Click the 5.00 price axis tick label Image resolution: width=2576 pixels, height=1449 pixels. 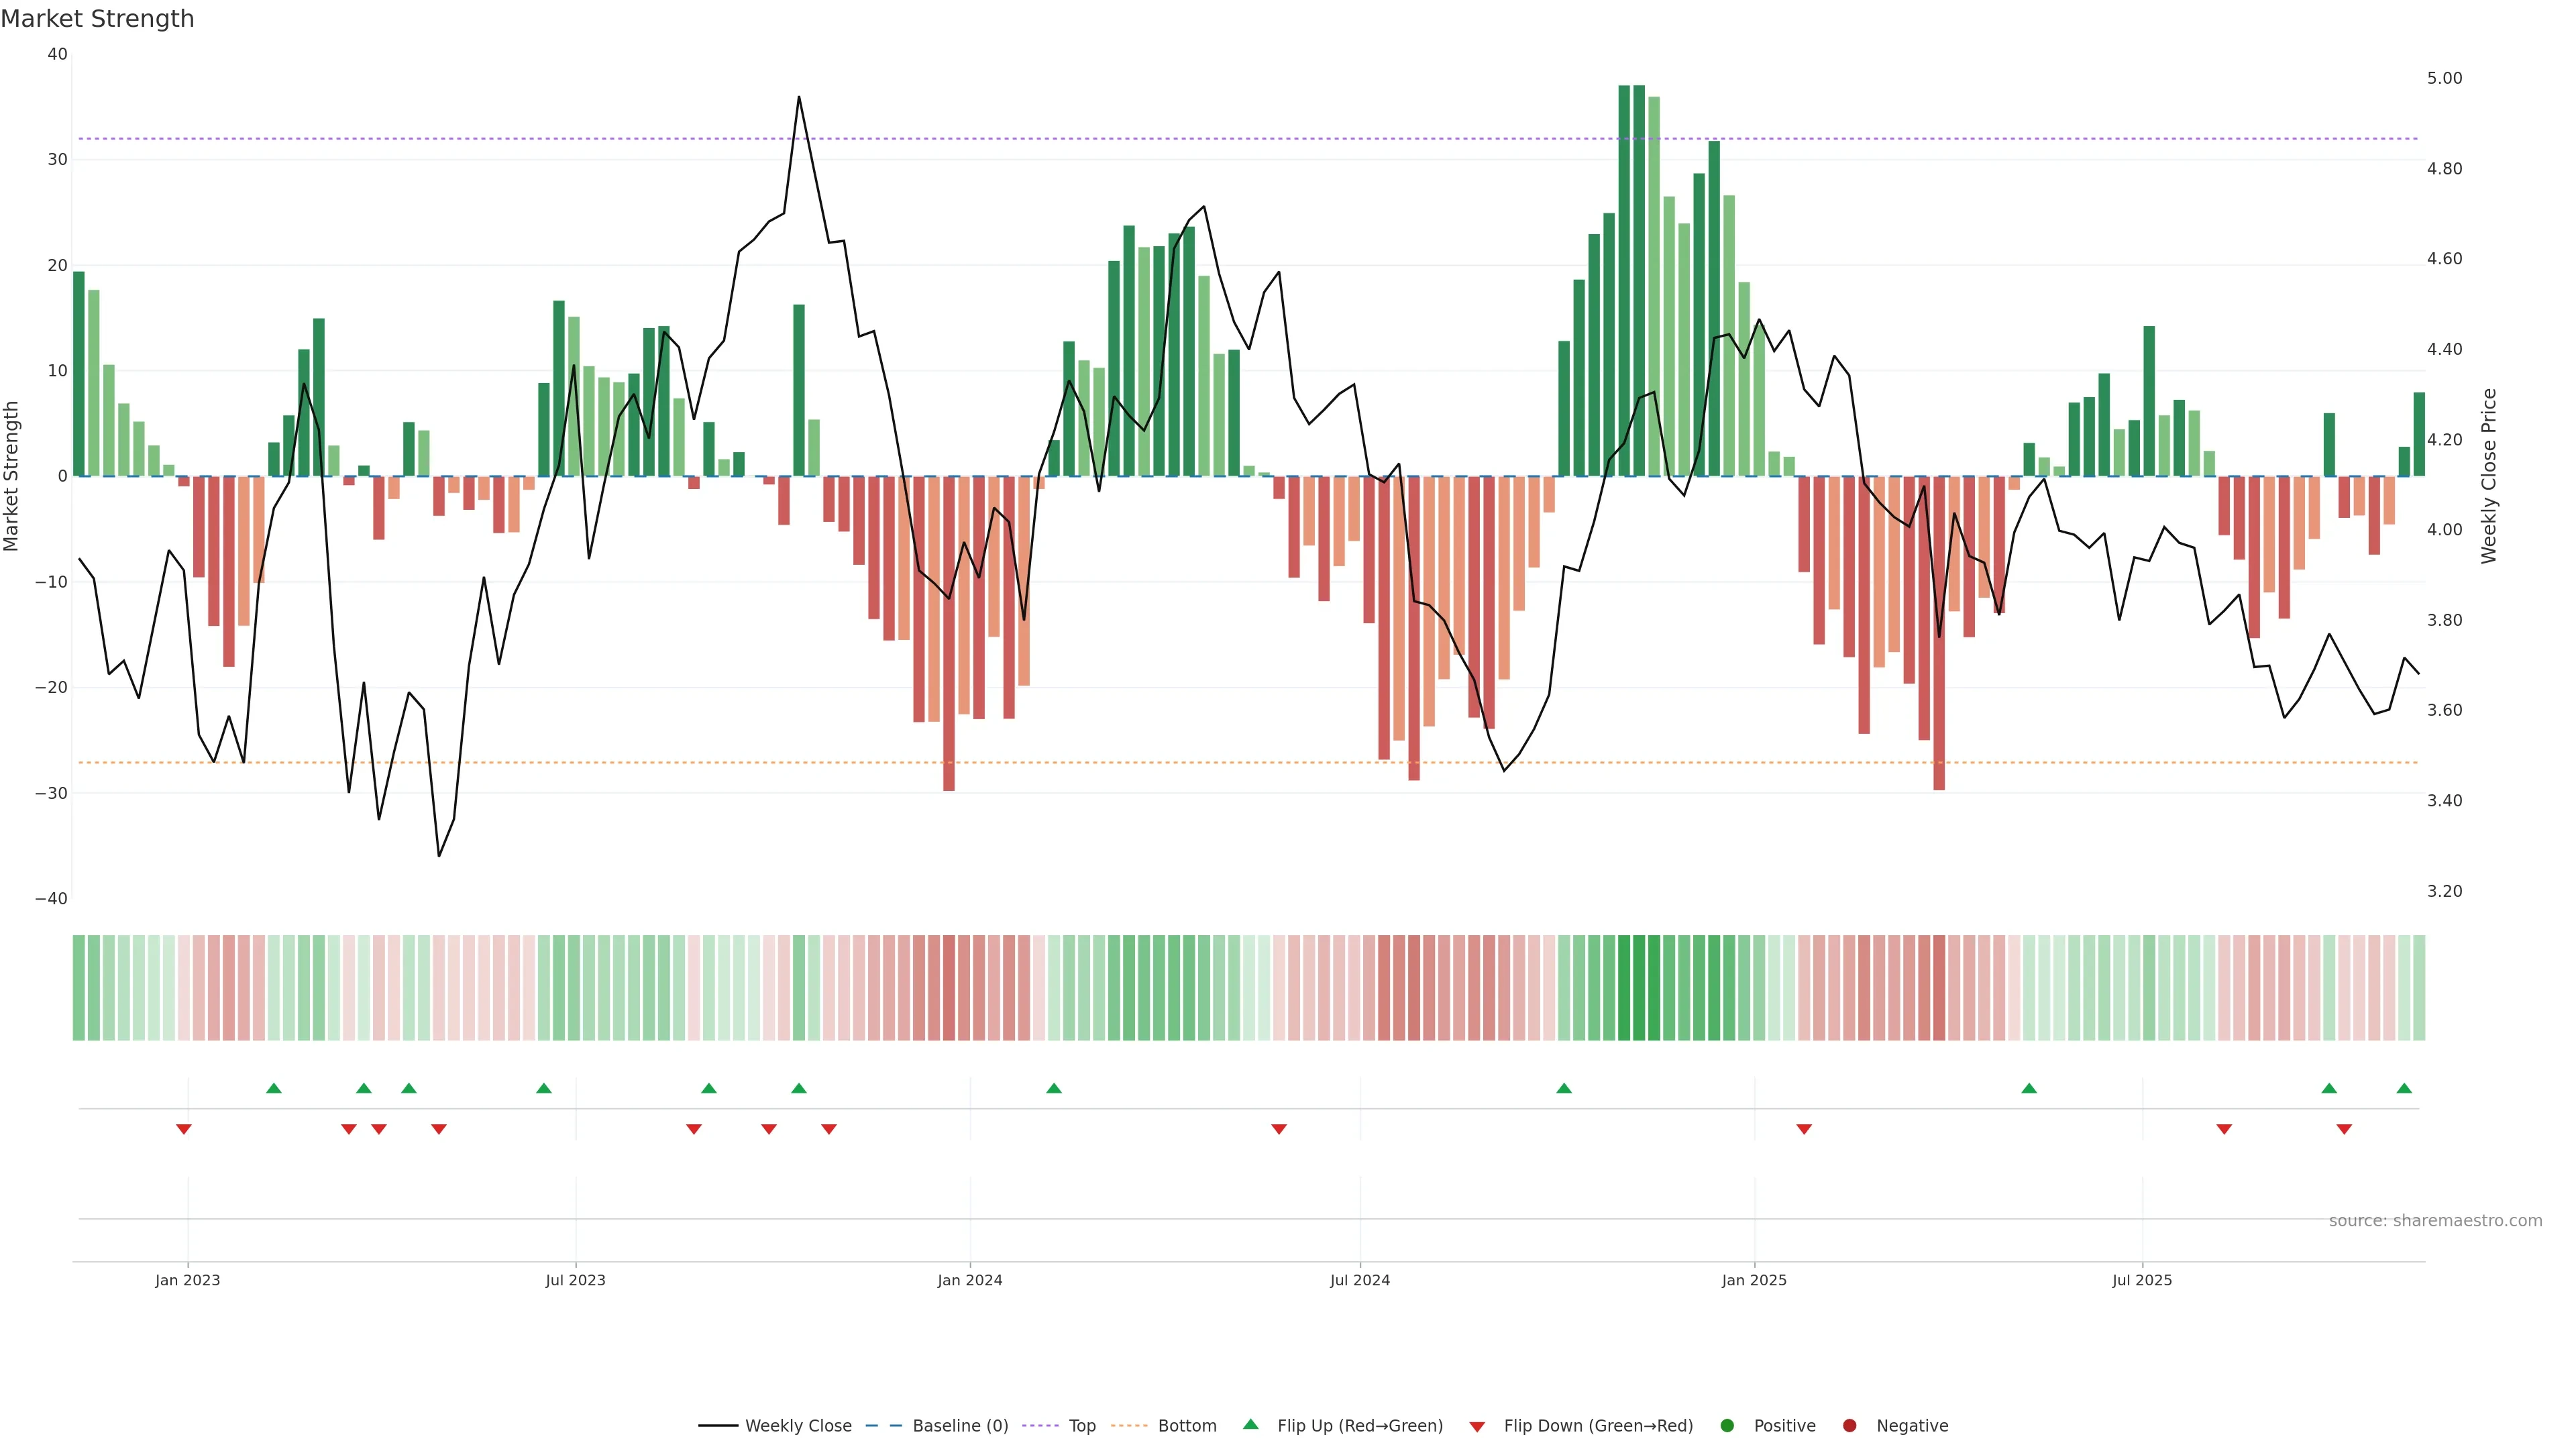click(2444, 78)
